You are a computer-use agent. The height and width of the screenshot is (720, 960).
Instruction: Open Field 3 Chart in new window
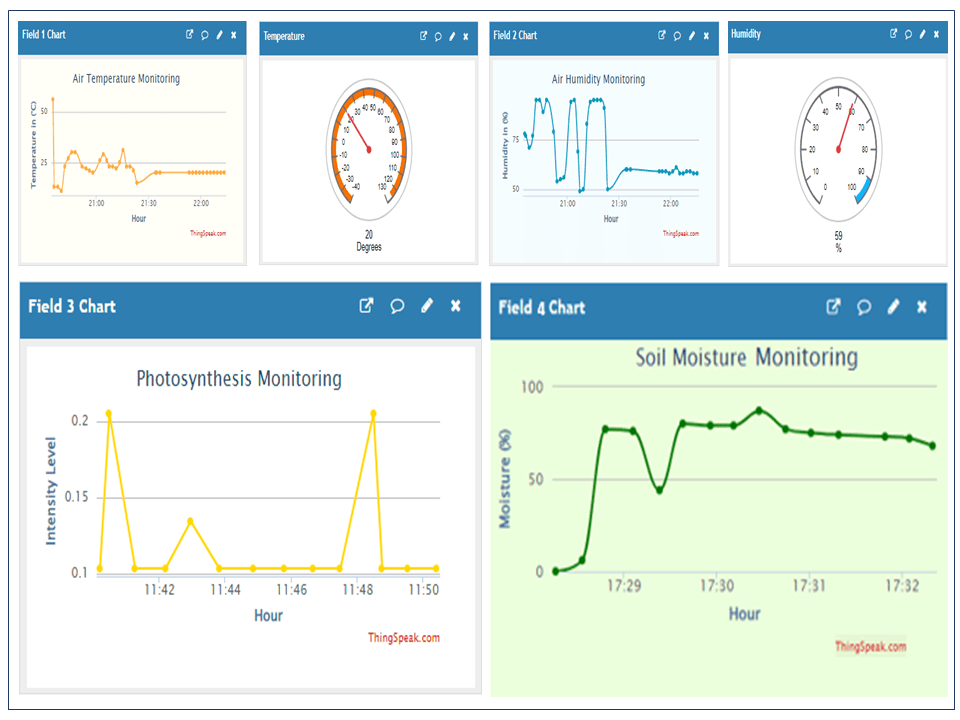tap(366, 306)
